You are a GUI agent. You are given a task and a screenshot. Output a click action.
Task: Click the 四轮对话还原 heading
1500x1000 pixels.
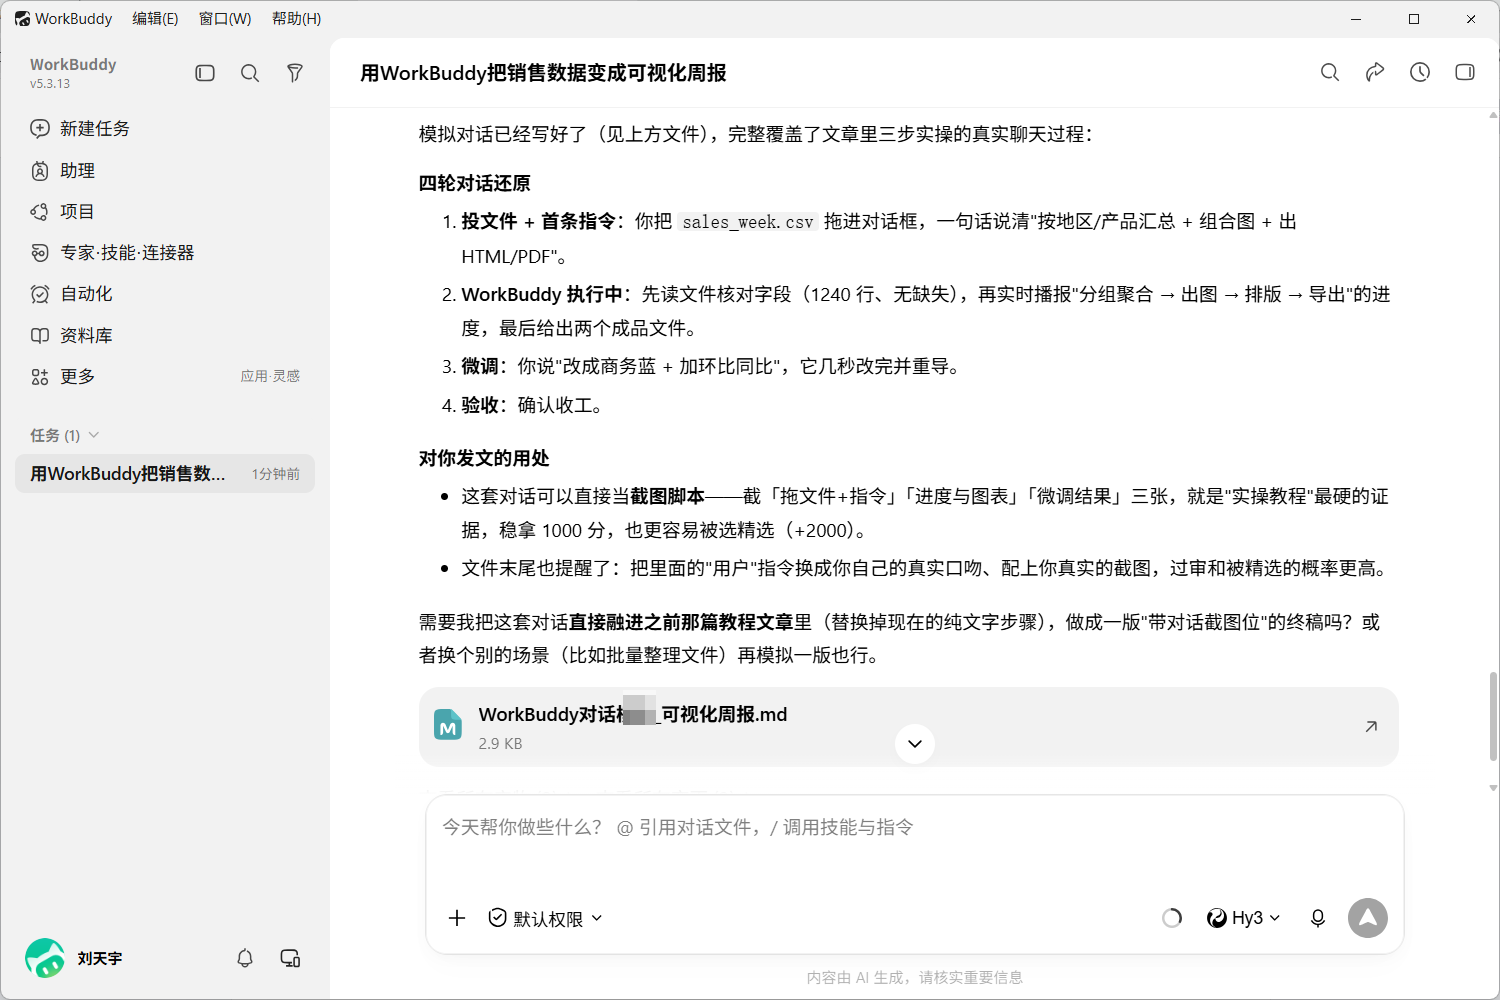coord(474,183)
